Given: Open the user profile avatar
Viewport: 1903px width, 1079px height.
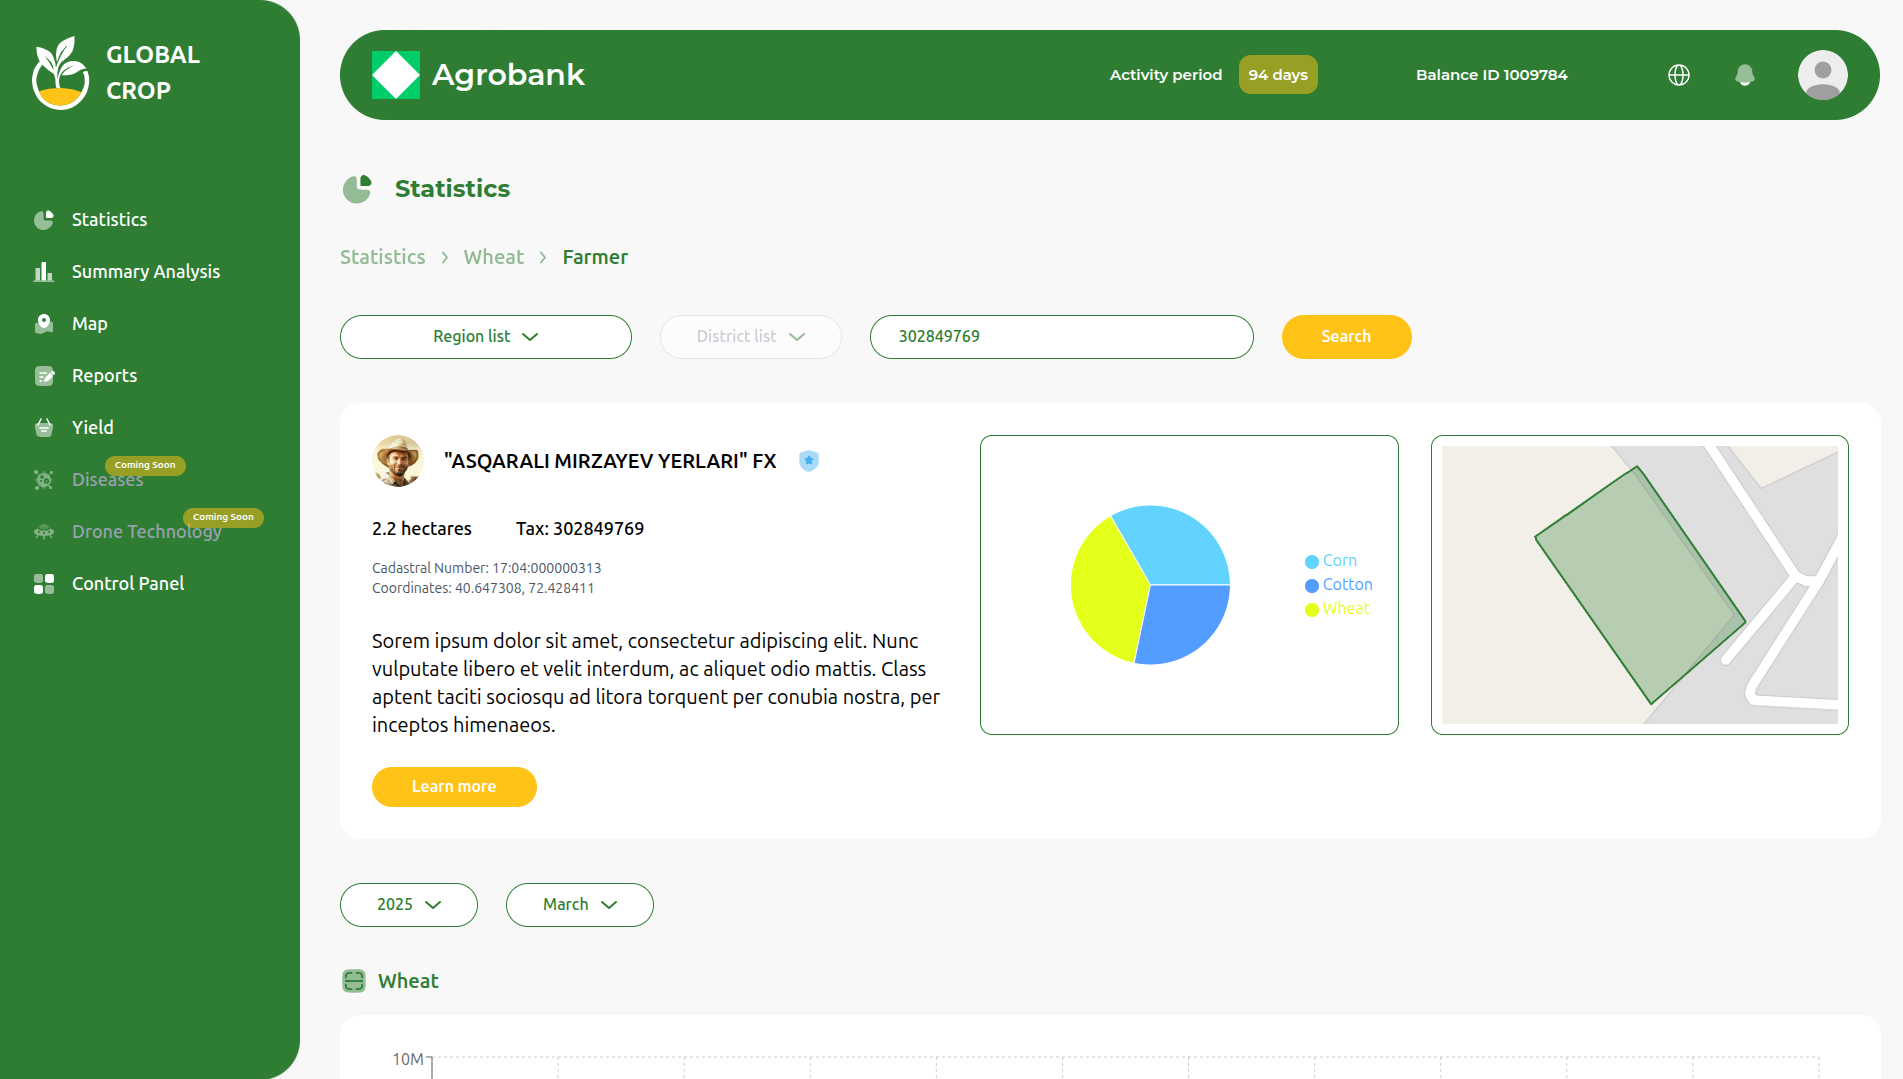Looking at the screenshot, I should pos(1822,75).
